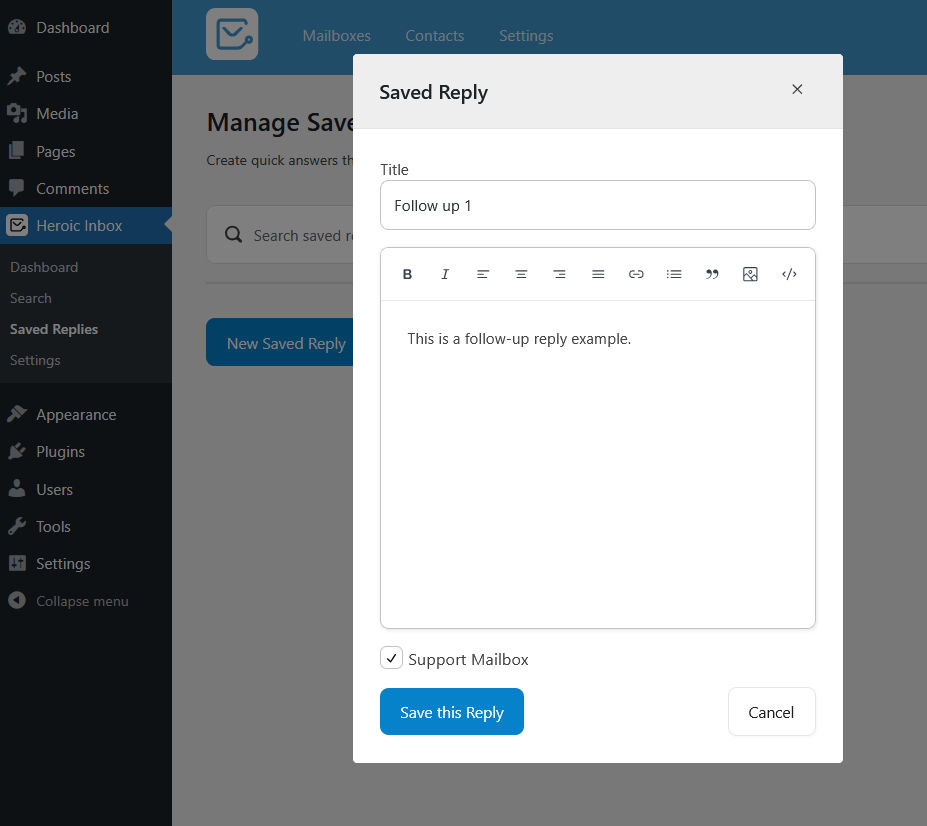The image size is (927, 826).
Task: Toggle code view with the code icon
Action: click(789, 274)
